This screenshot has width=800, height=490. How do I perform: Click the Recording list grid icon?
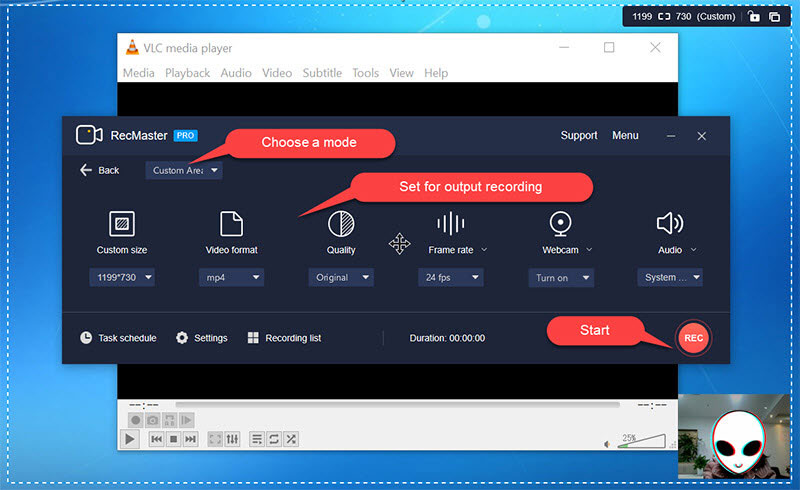pos(253,338)
